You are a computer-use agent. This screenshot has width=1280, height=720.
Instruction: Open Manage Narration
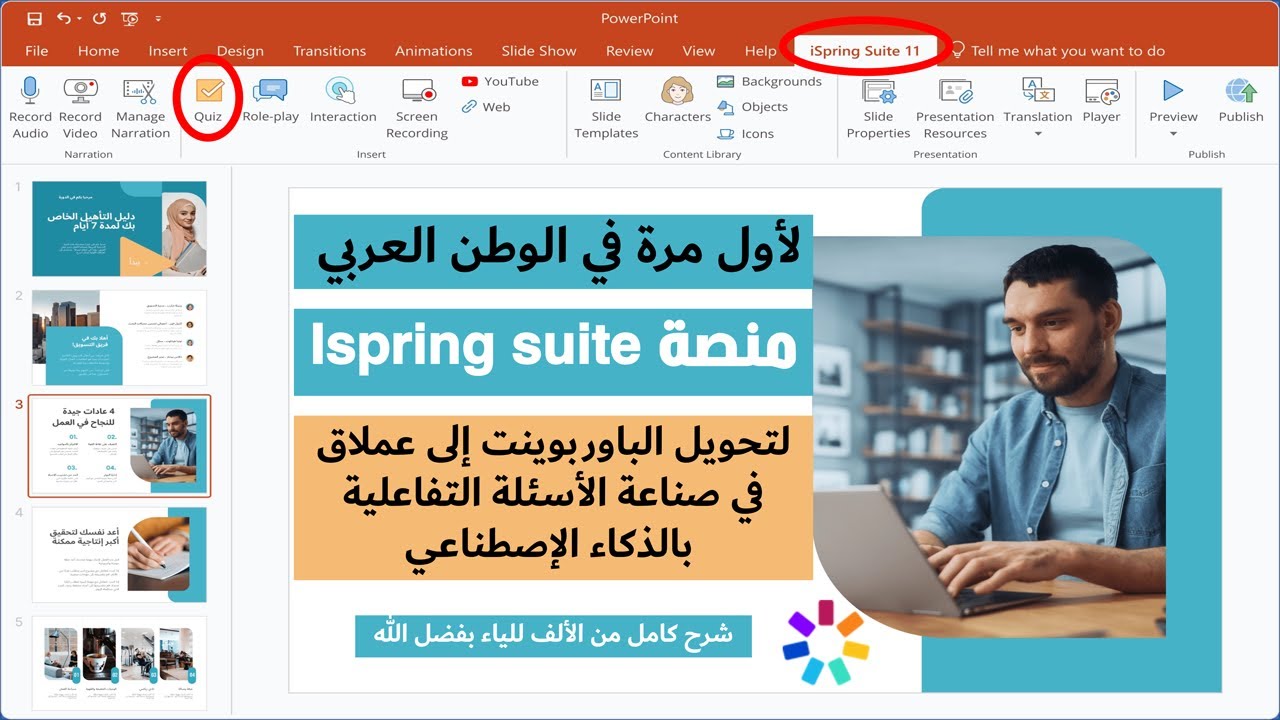(x=140, y=108)
